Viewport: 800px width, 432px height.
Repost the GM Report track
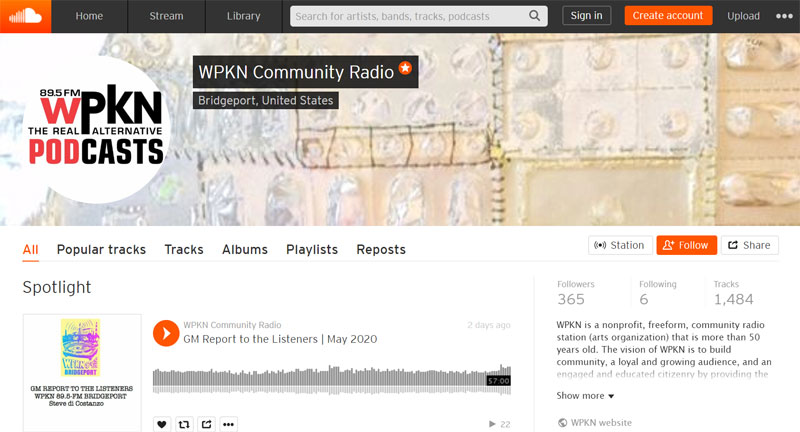[184, 424]
